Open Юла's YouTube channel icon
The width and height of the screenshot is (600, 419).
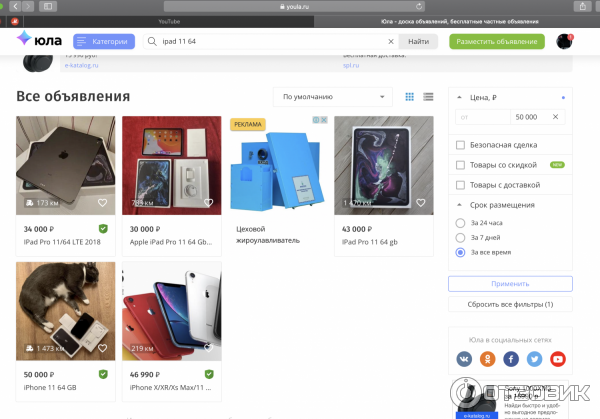558,359
